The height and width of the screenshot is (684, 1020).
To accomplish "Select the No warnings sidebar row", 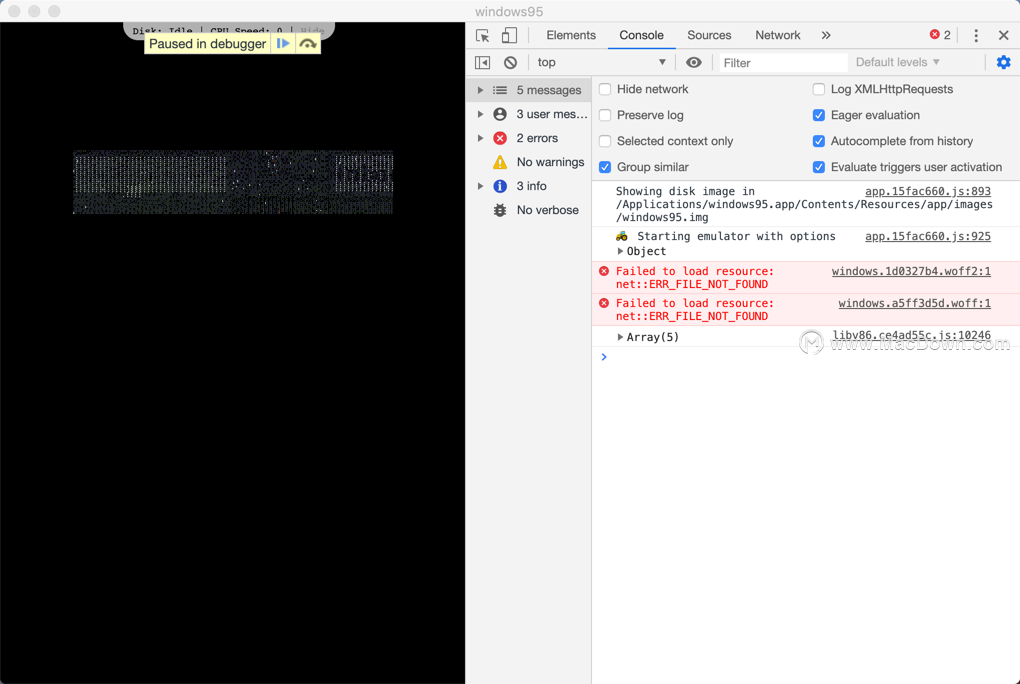I will (x=529, y=162).
